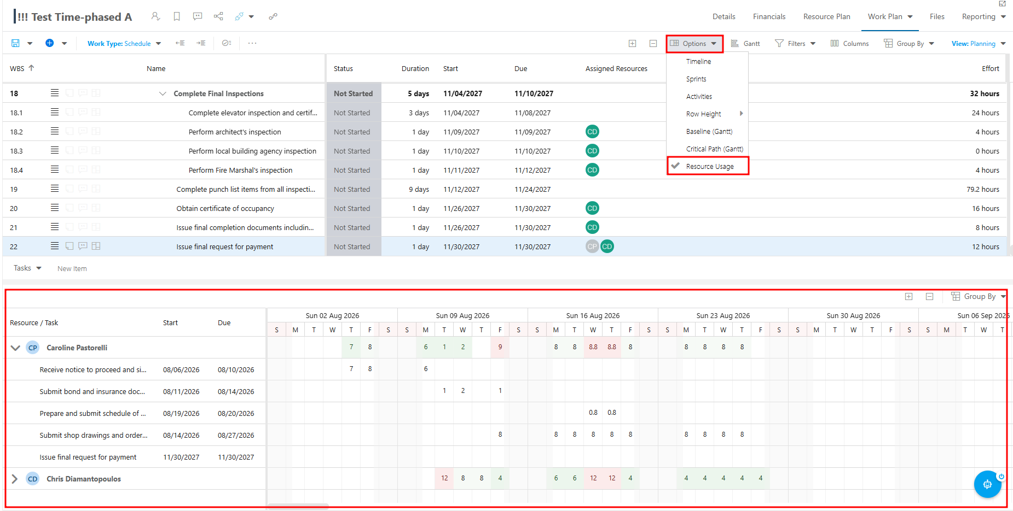Uncheck the Resource Usage option
The image size is (1013, 511).
tap(708, 166)
